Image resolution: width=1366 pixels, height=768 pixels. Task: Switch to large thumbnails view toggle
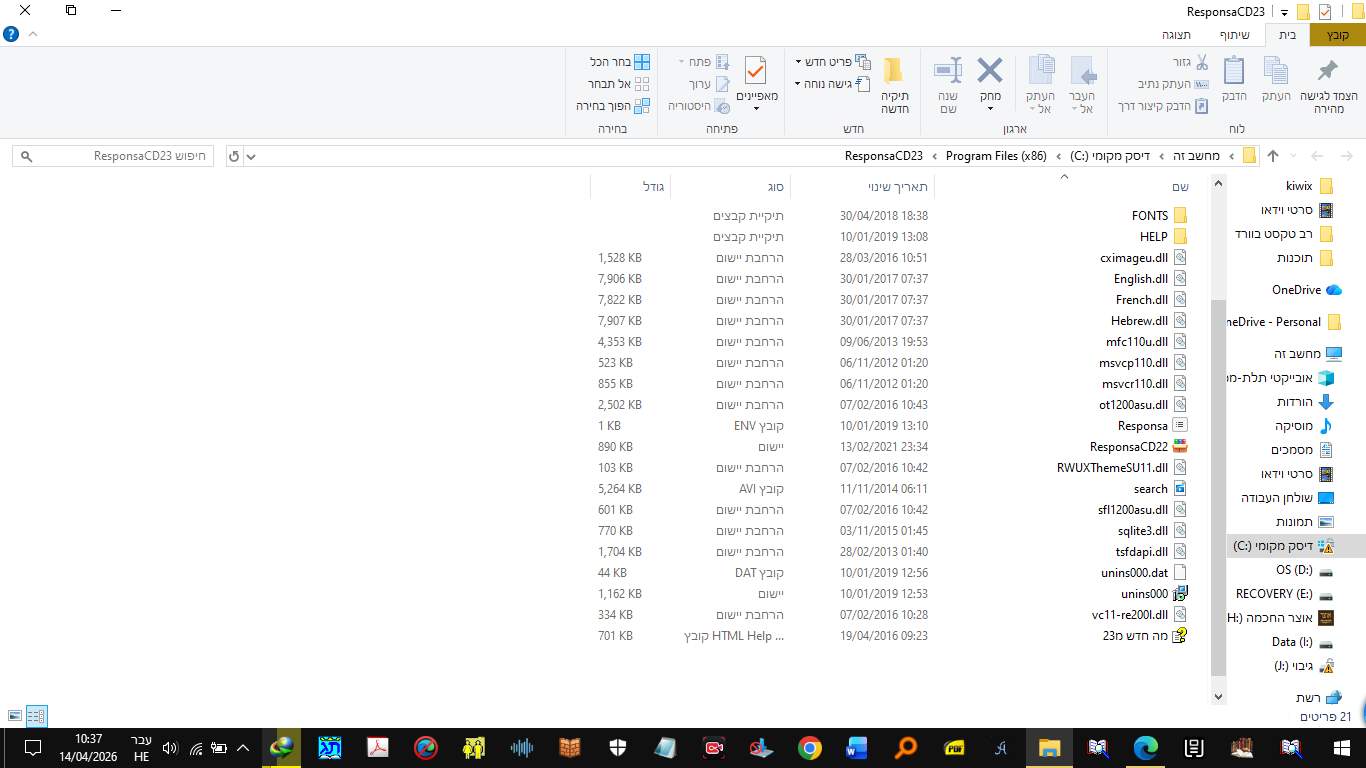14,716
